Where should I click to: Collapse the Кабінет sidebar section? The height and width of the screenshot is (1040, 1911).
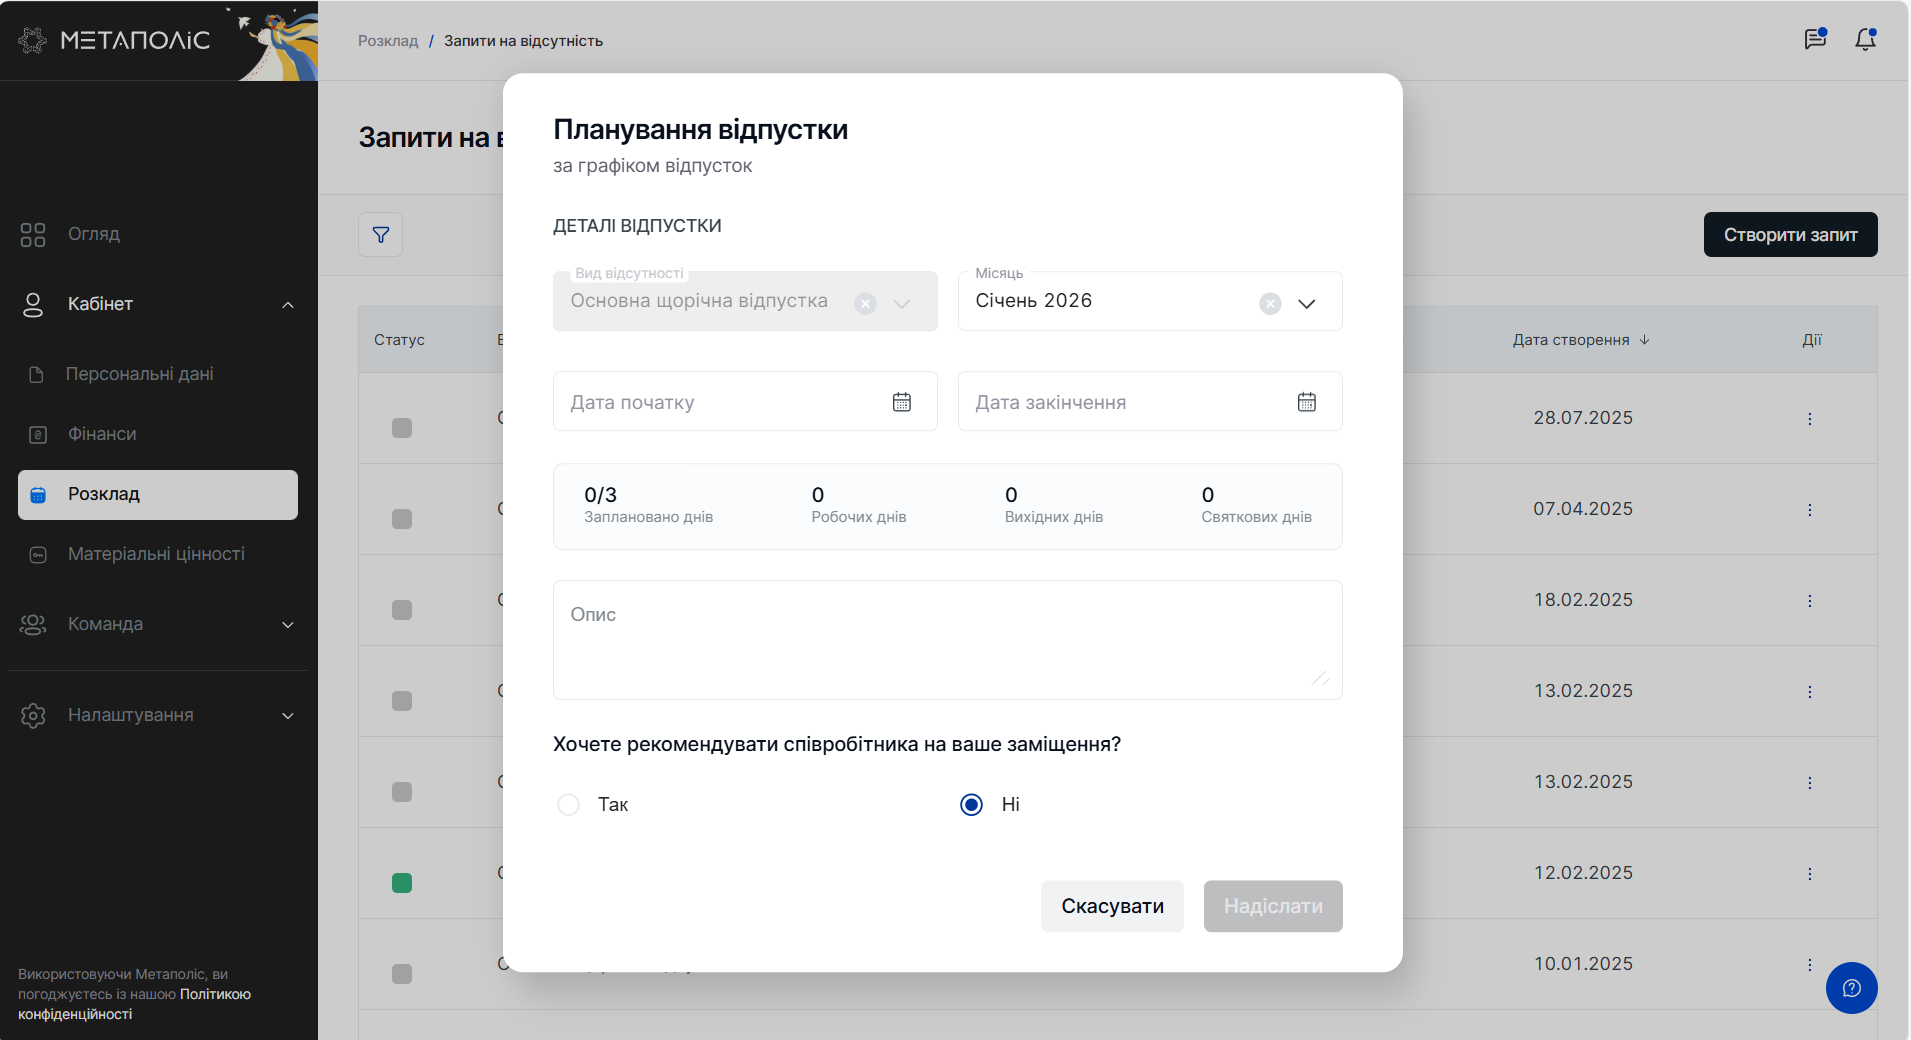click(288, 305)
